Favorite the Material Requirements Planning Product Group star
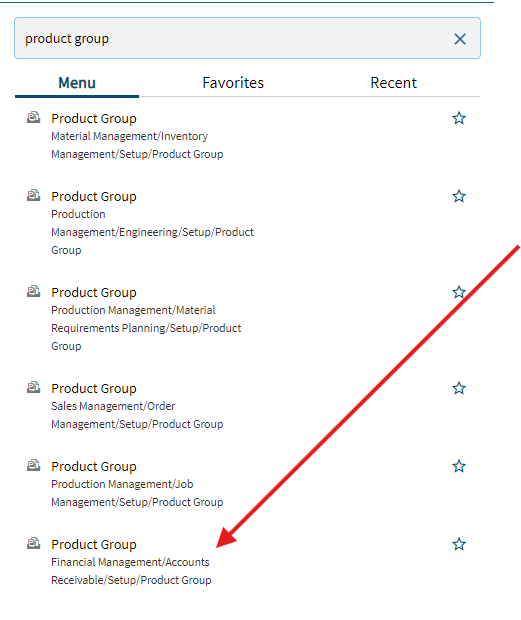 (x=459, y=292)
